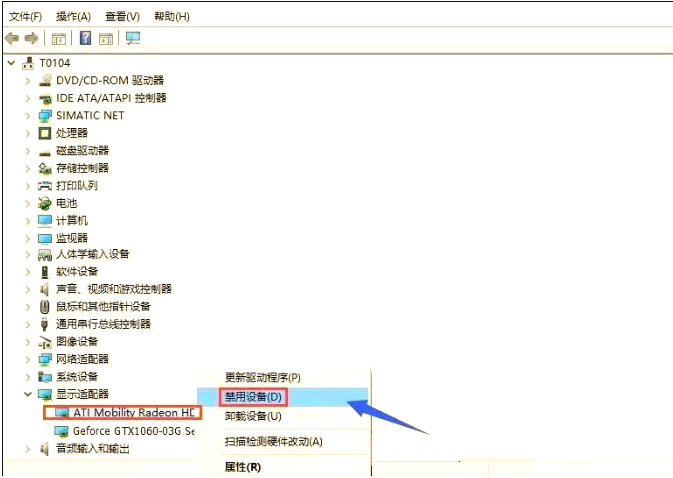Click the Forward arrow in the toolbar

pyautogui.click(x=32, y=38)
